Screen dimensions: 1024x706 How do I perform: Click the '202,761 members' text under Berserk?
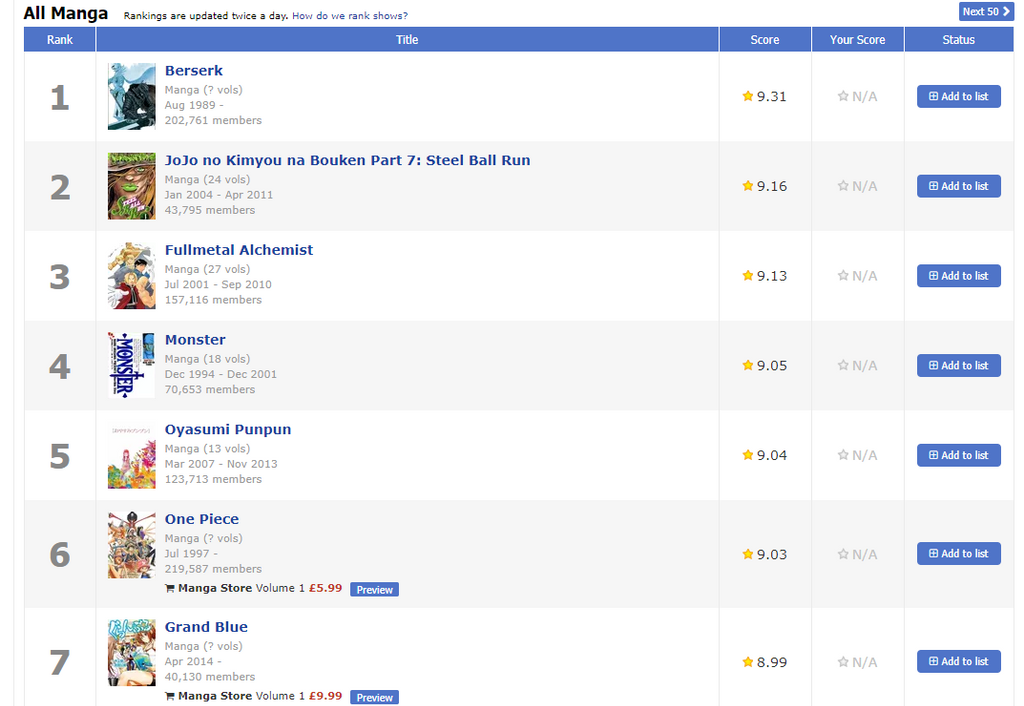click(213, 120)
